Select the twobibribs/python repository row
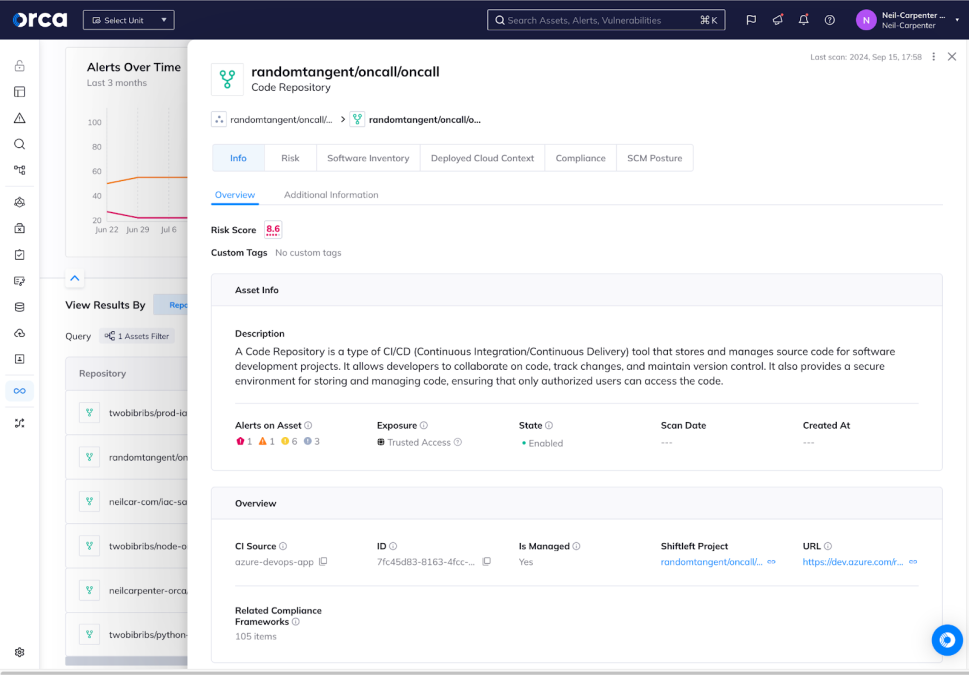This screenshot has height=675, width=969. pos(127,635)
